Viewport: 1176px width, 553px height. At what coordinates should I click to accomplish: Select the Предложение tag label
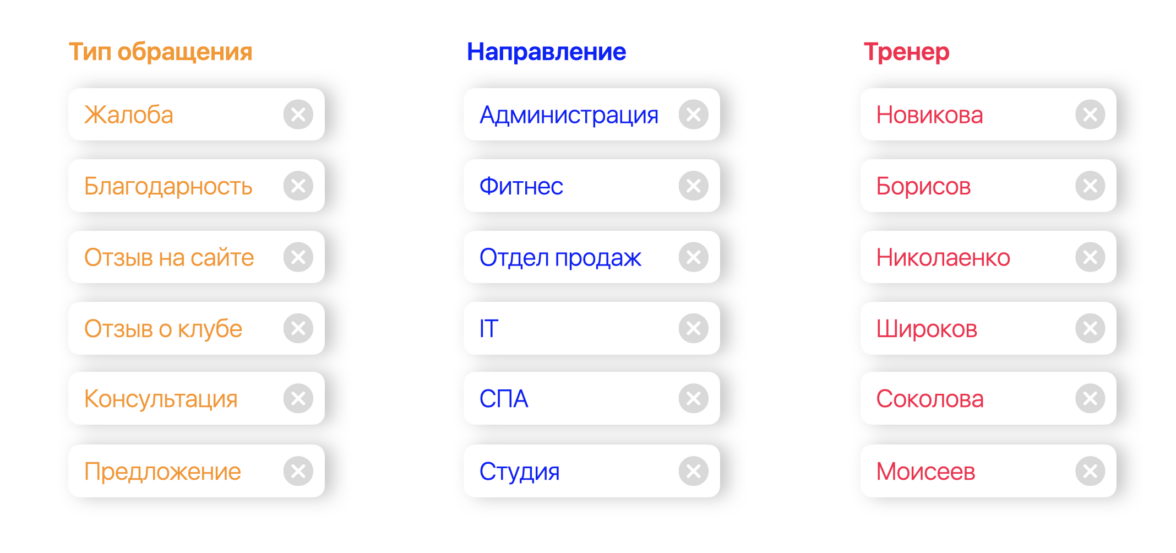tap(162, 471)
